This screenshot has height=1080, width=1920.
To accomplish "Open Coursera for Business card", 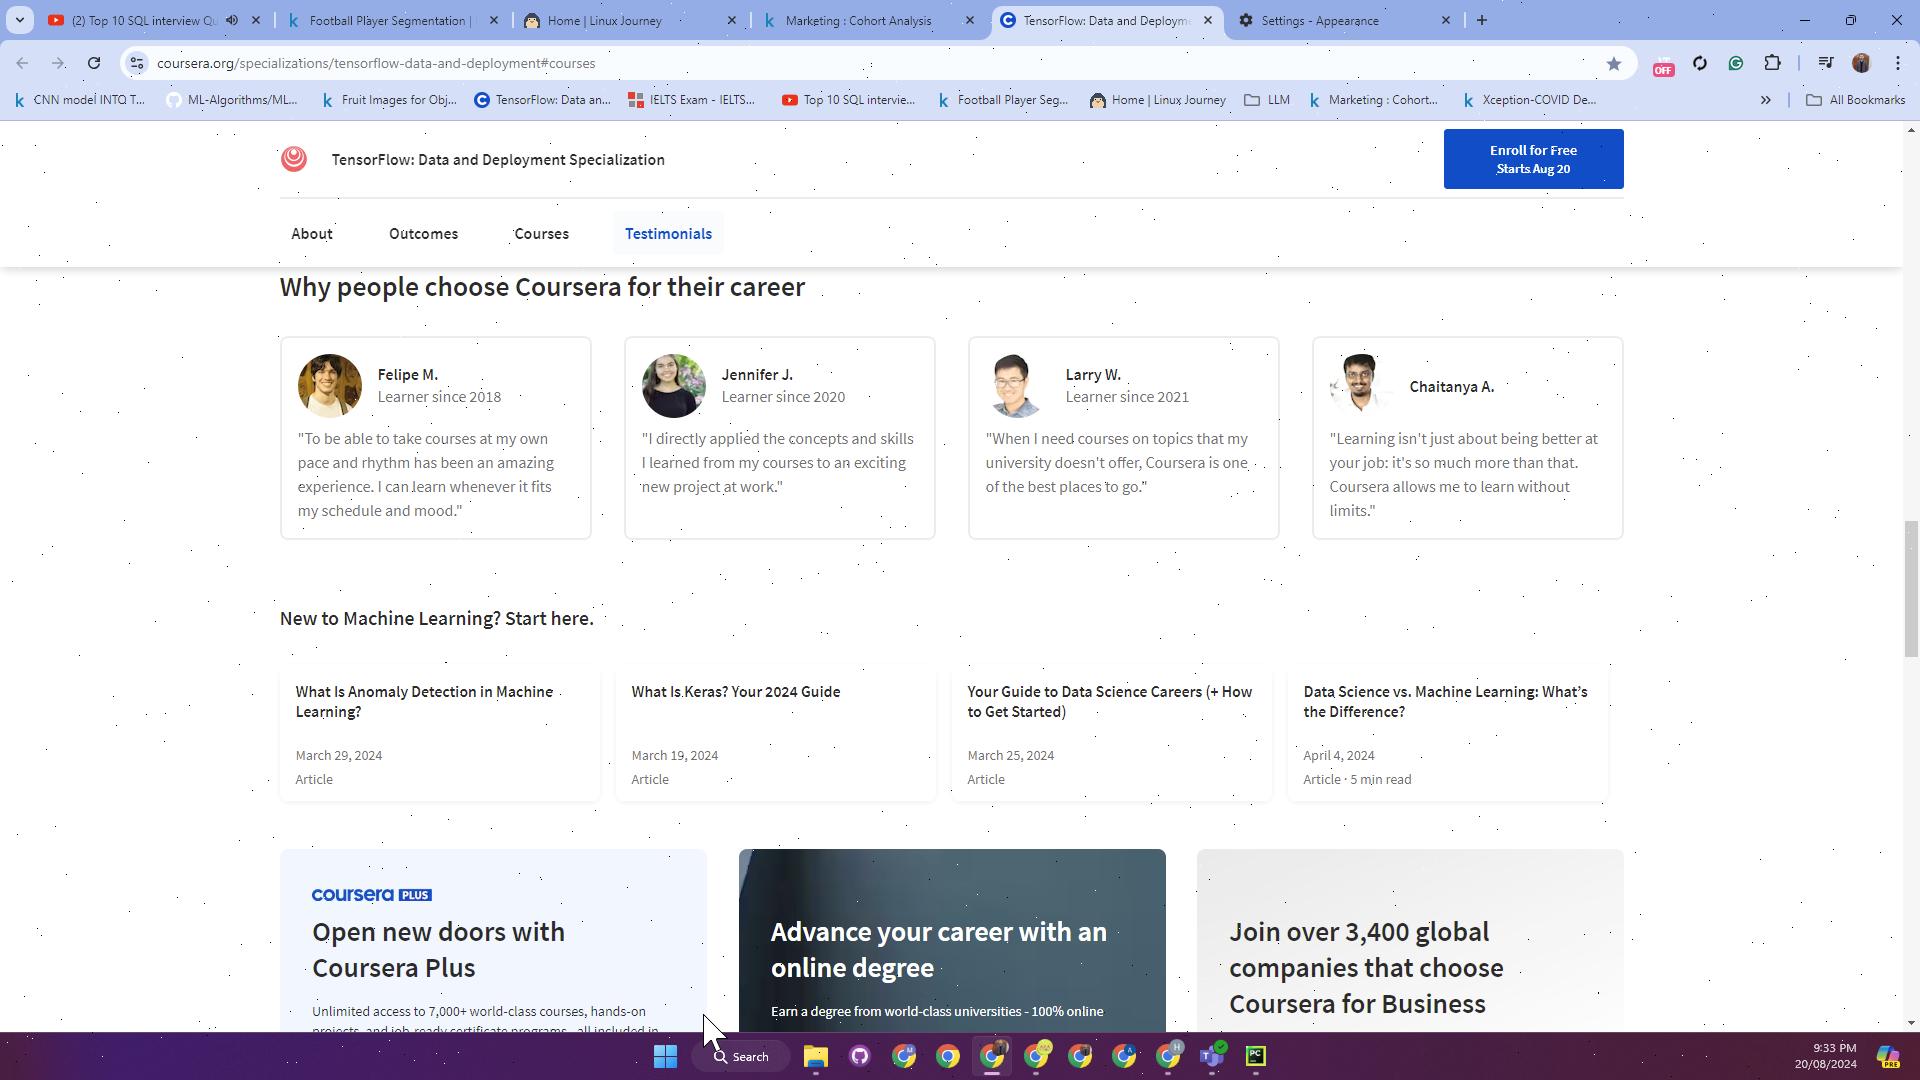I will [1410, 940].
